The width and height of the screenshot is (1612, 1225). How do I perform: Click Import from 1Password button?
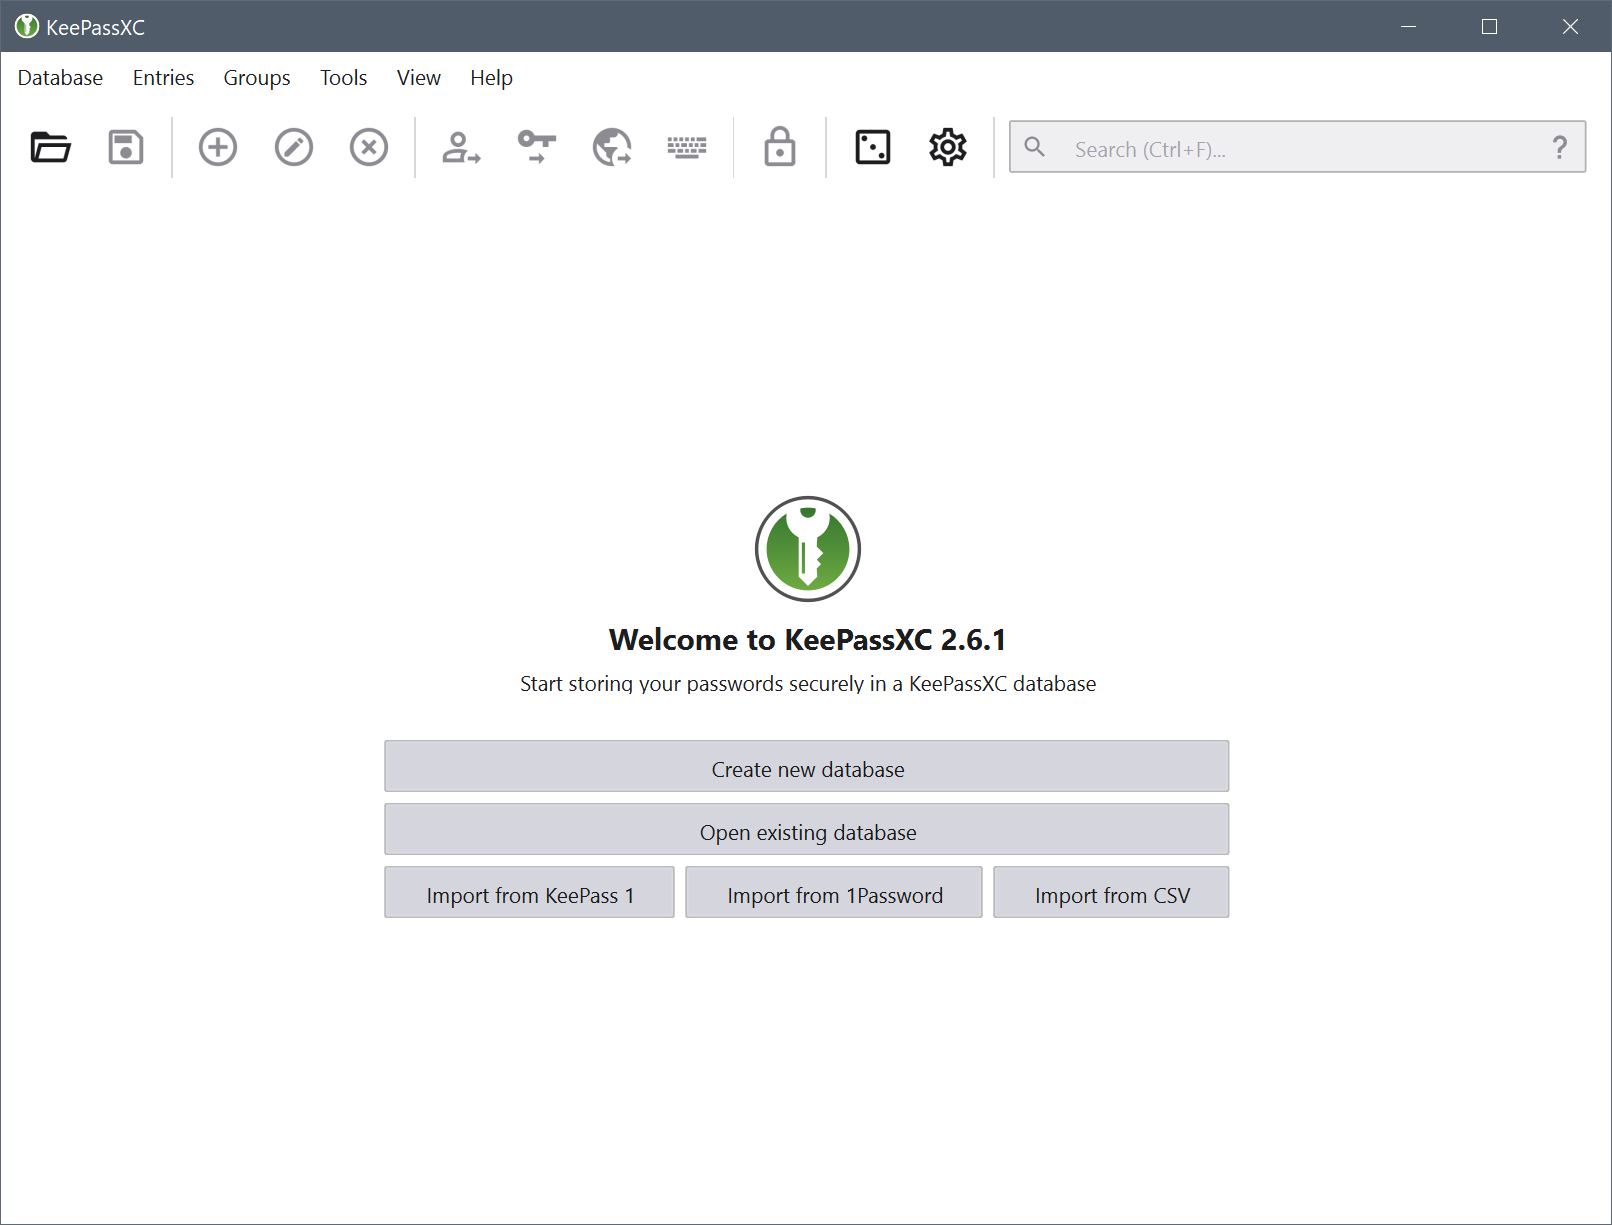pyautogui.click(x=834, y=893)
